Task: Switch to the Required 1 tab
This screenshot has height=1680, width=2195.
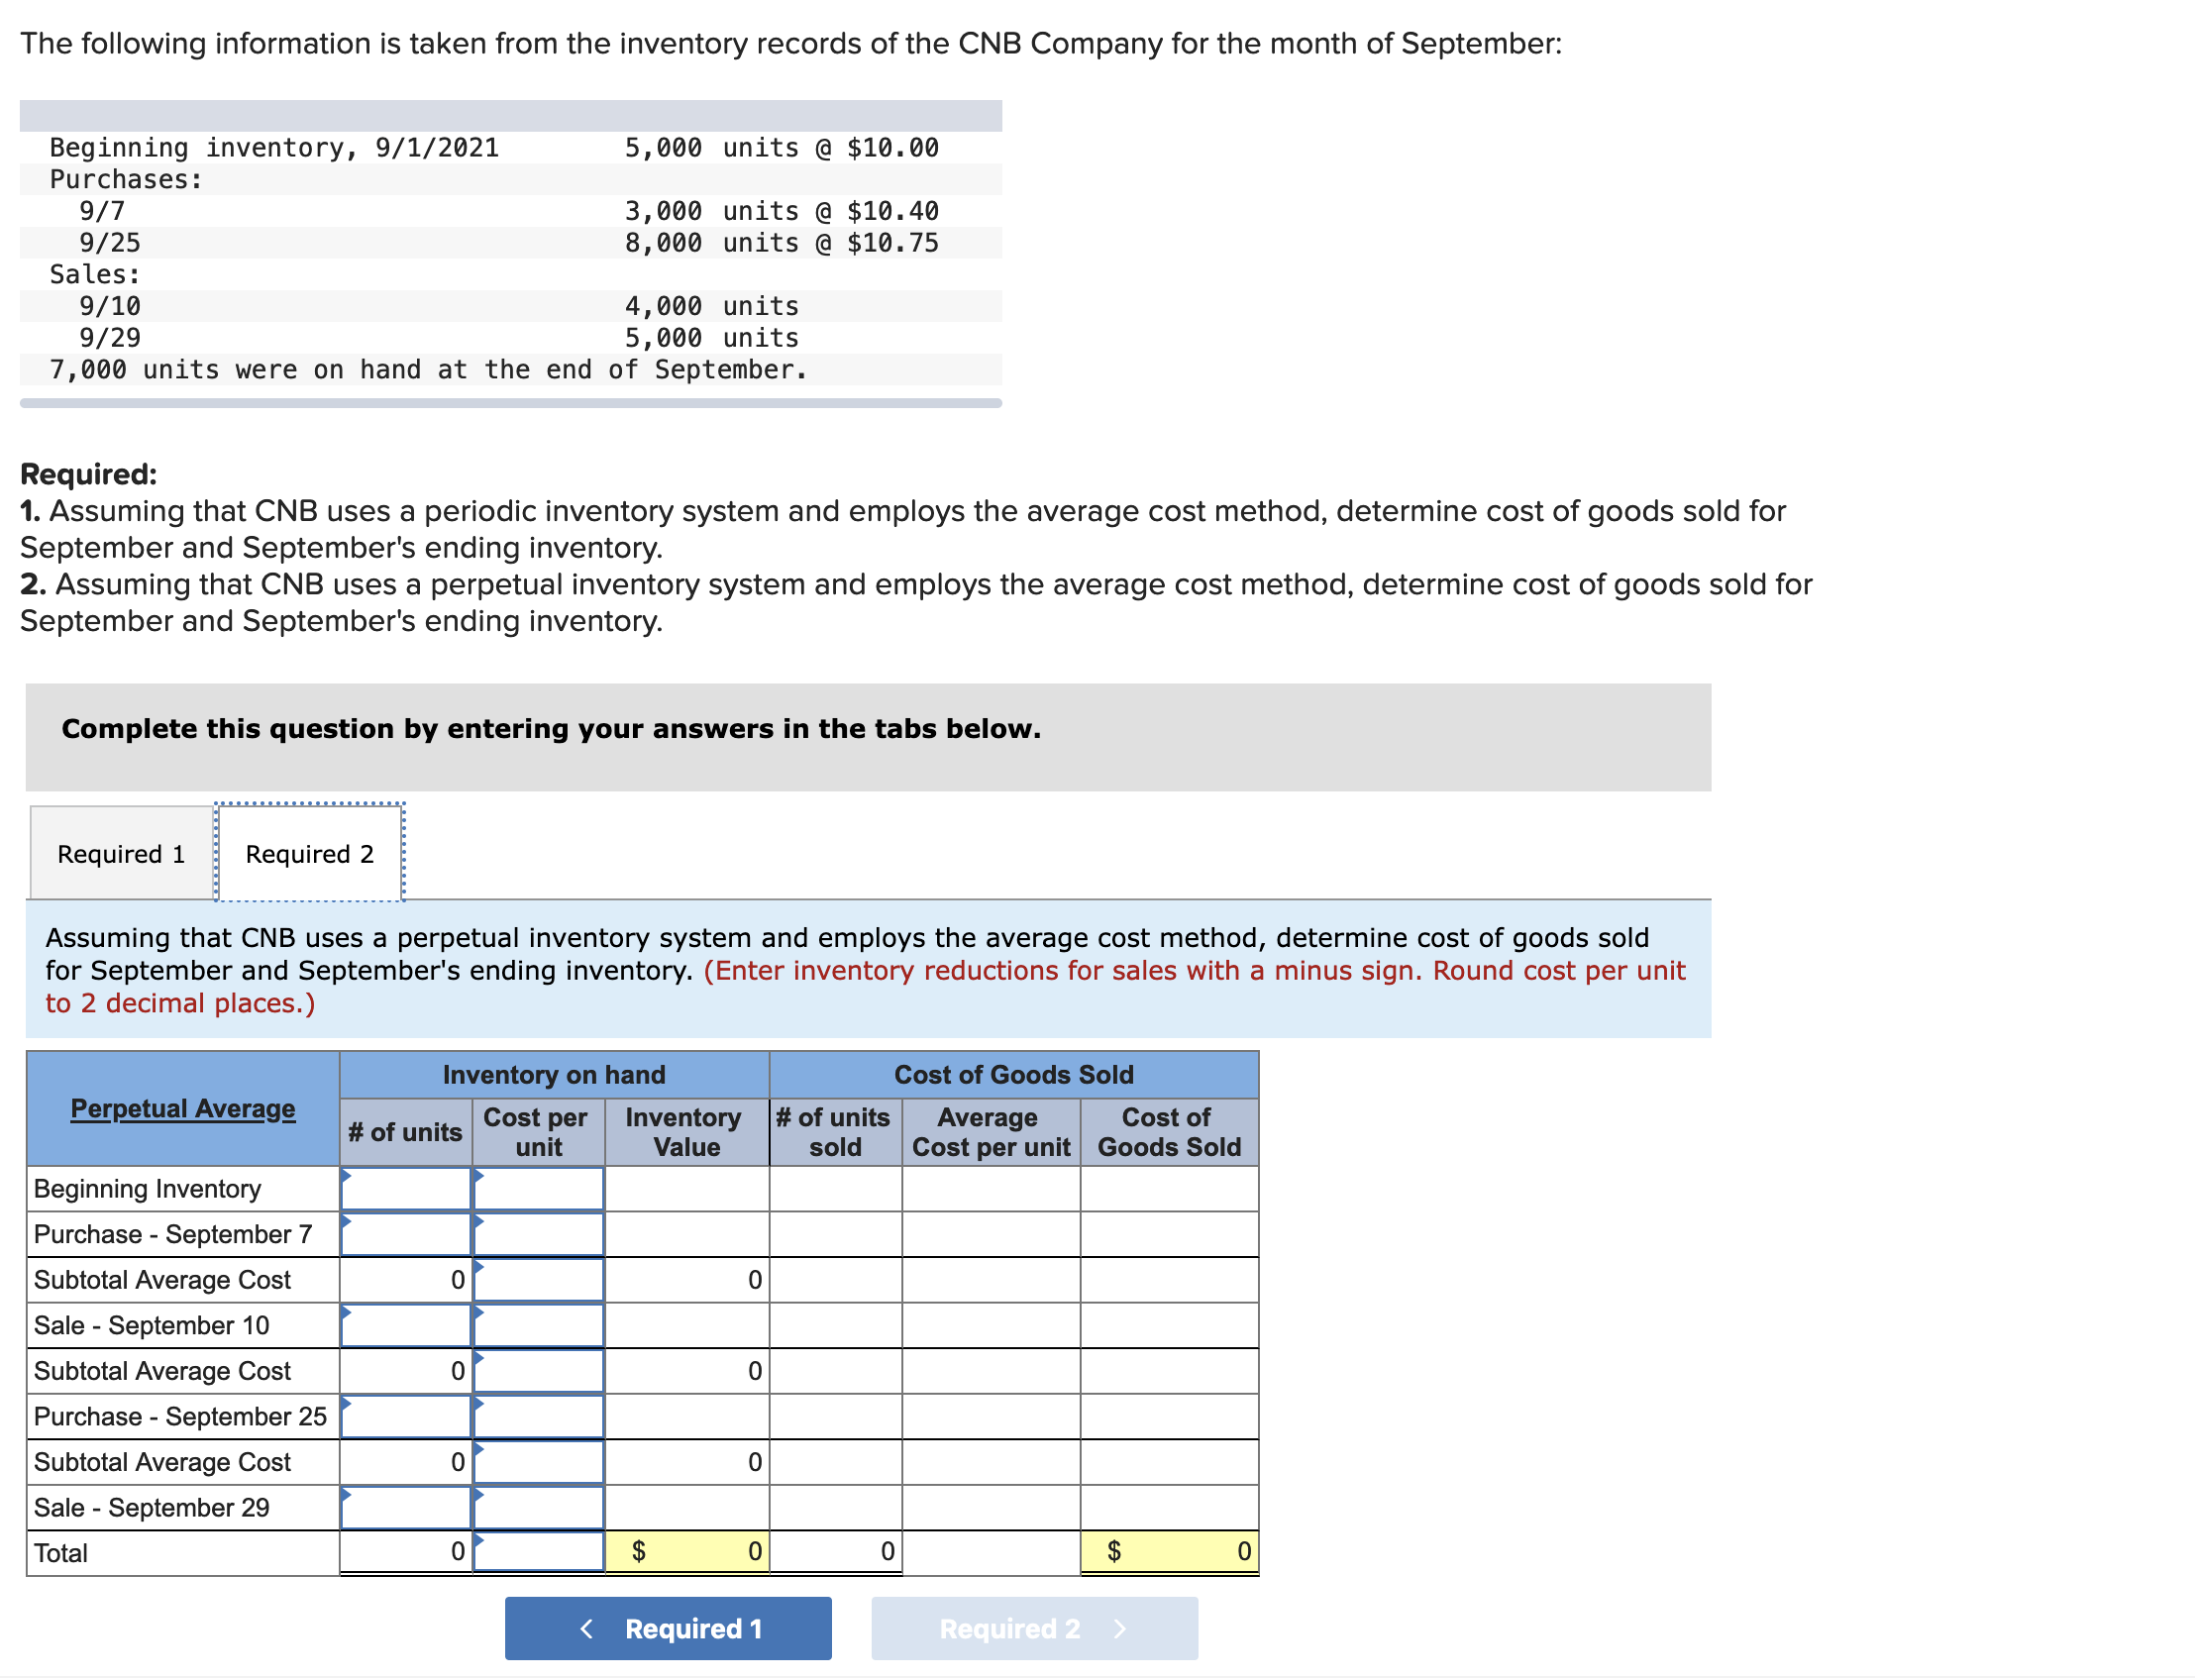Action: pyautogui.click(x=120, y=853)
